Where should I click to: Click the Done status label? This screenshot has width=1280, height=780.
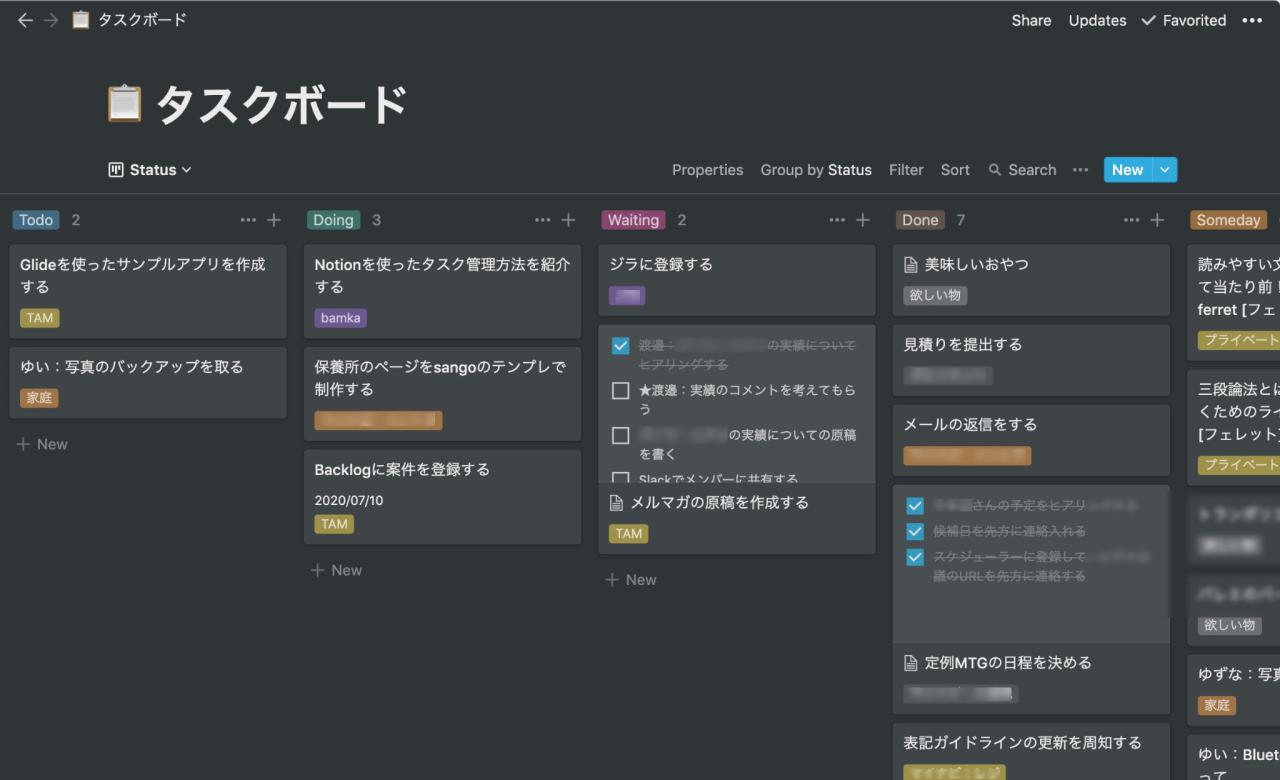point(920,220)
